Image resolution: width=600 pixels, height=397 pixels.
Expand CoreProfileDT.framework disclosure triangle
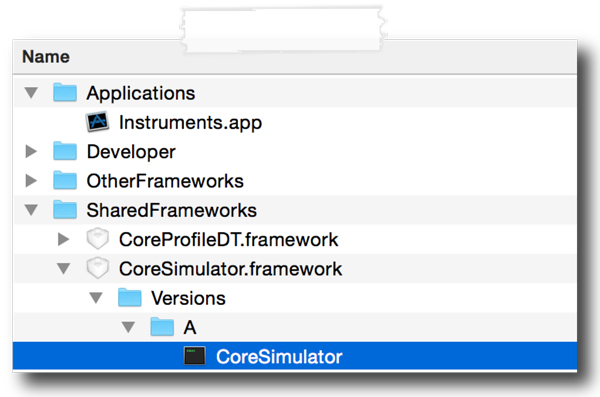[x=63, y=239]
